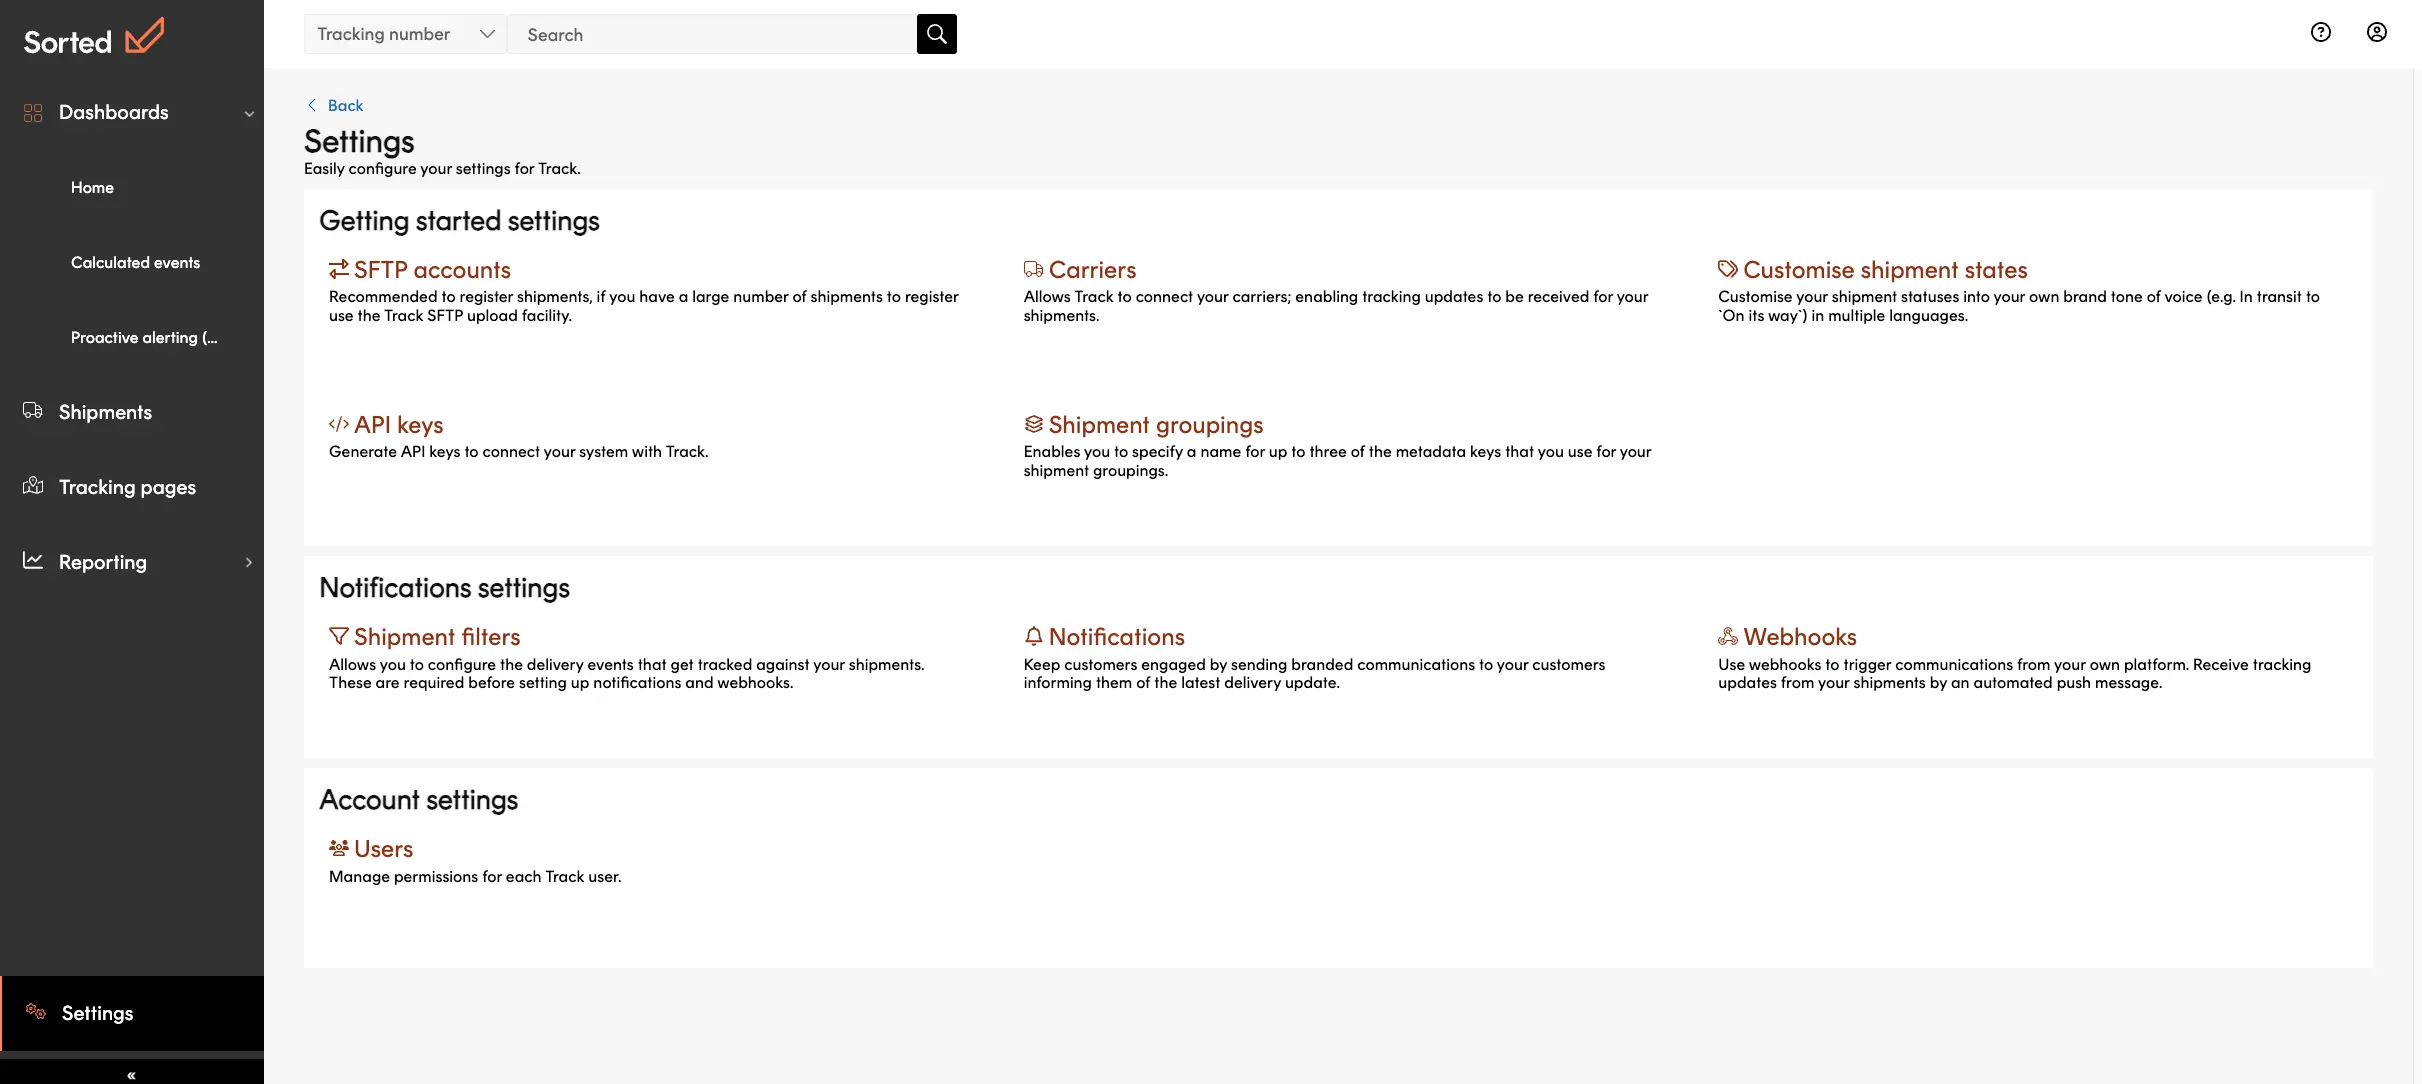Toggle the Settings sidebar collapse button
Screen dimensions: 2422x1084
pyautogui.click(x=131, y=1073)
